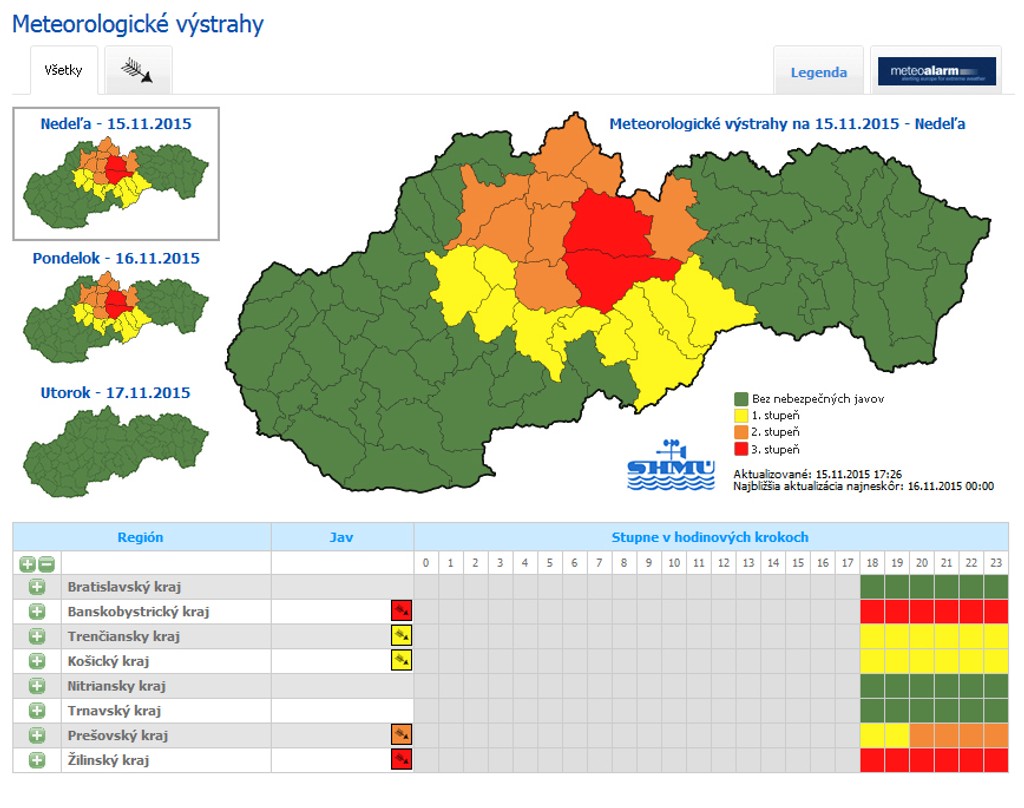This screenshot has width=1024, height=808.
Task: Click the orange wind icon for Prešovský kraj
Action: point(402,735)
